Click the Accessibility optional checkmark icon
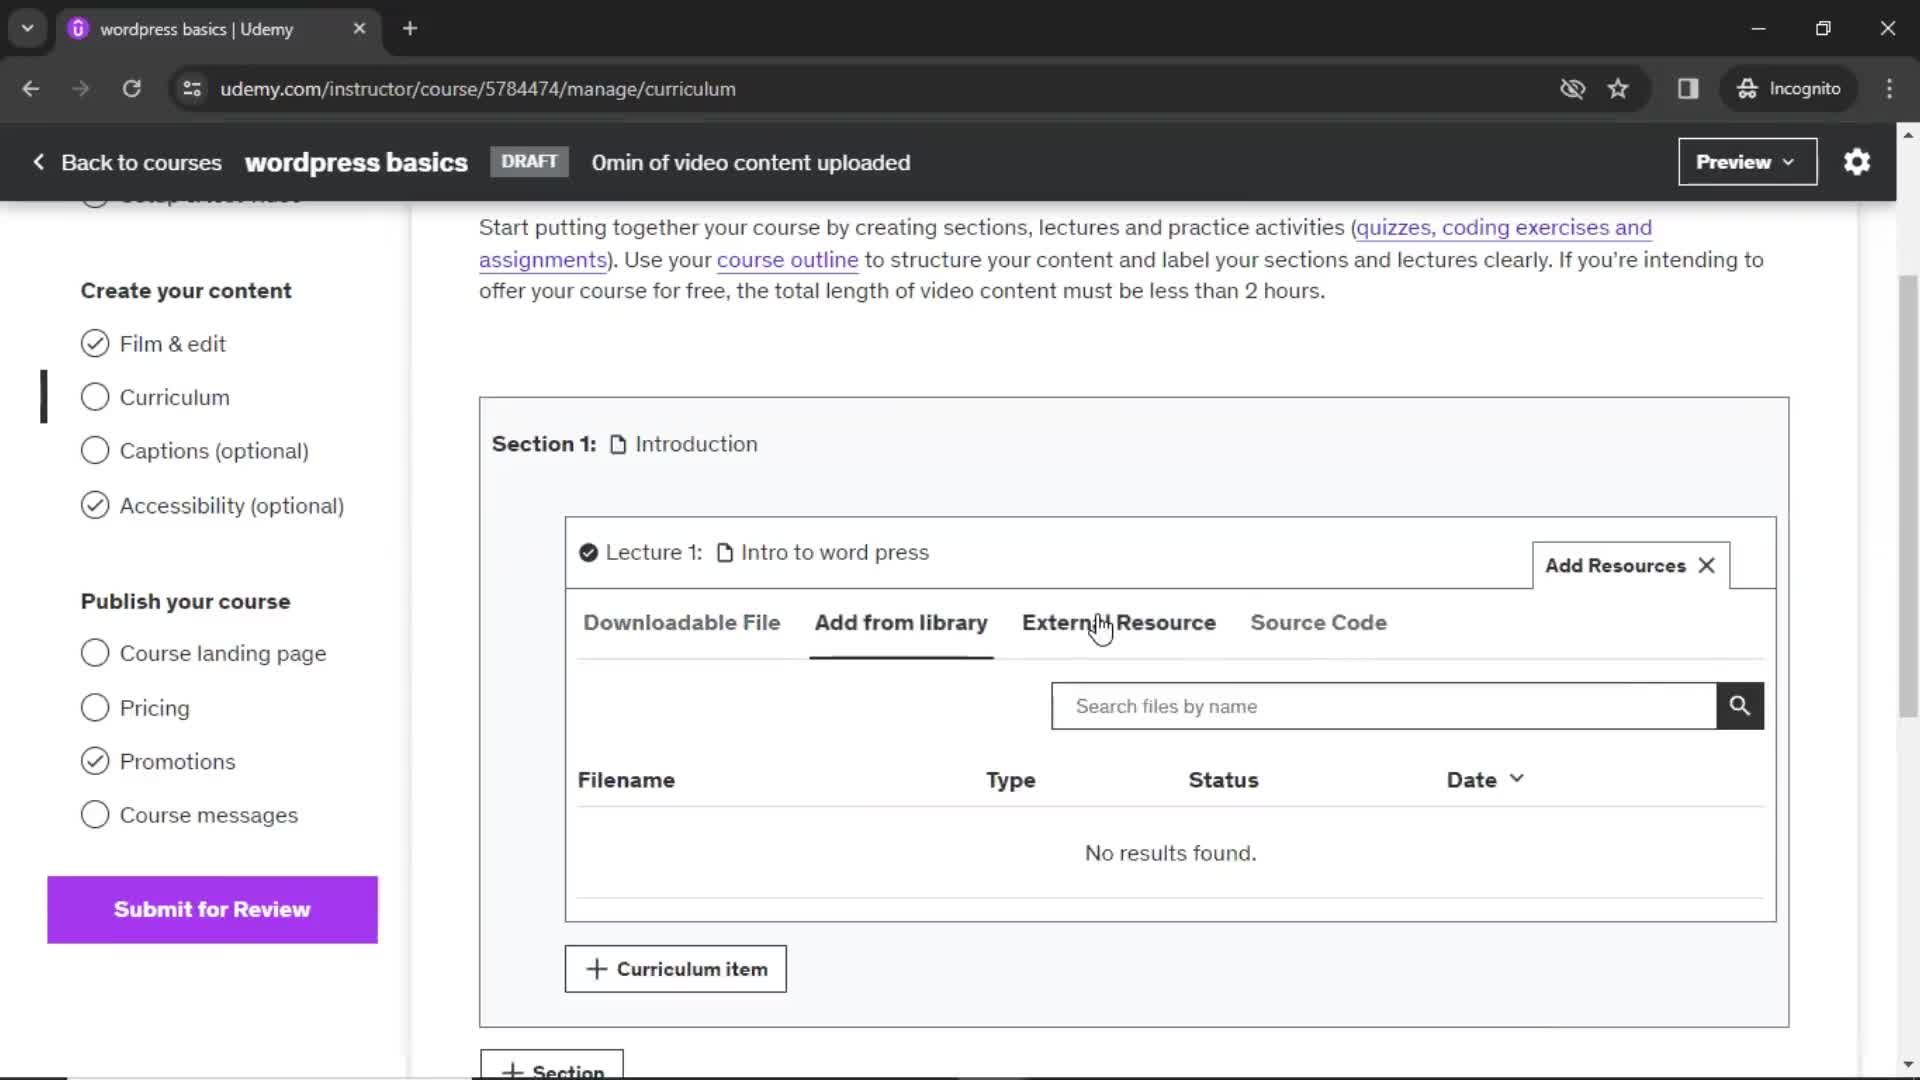This screenshot has width=1920, height=1080. click(94, 505)
